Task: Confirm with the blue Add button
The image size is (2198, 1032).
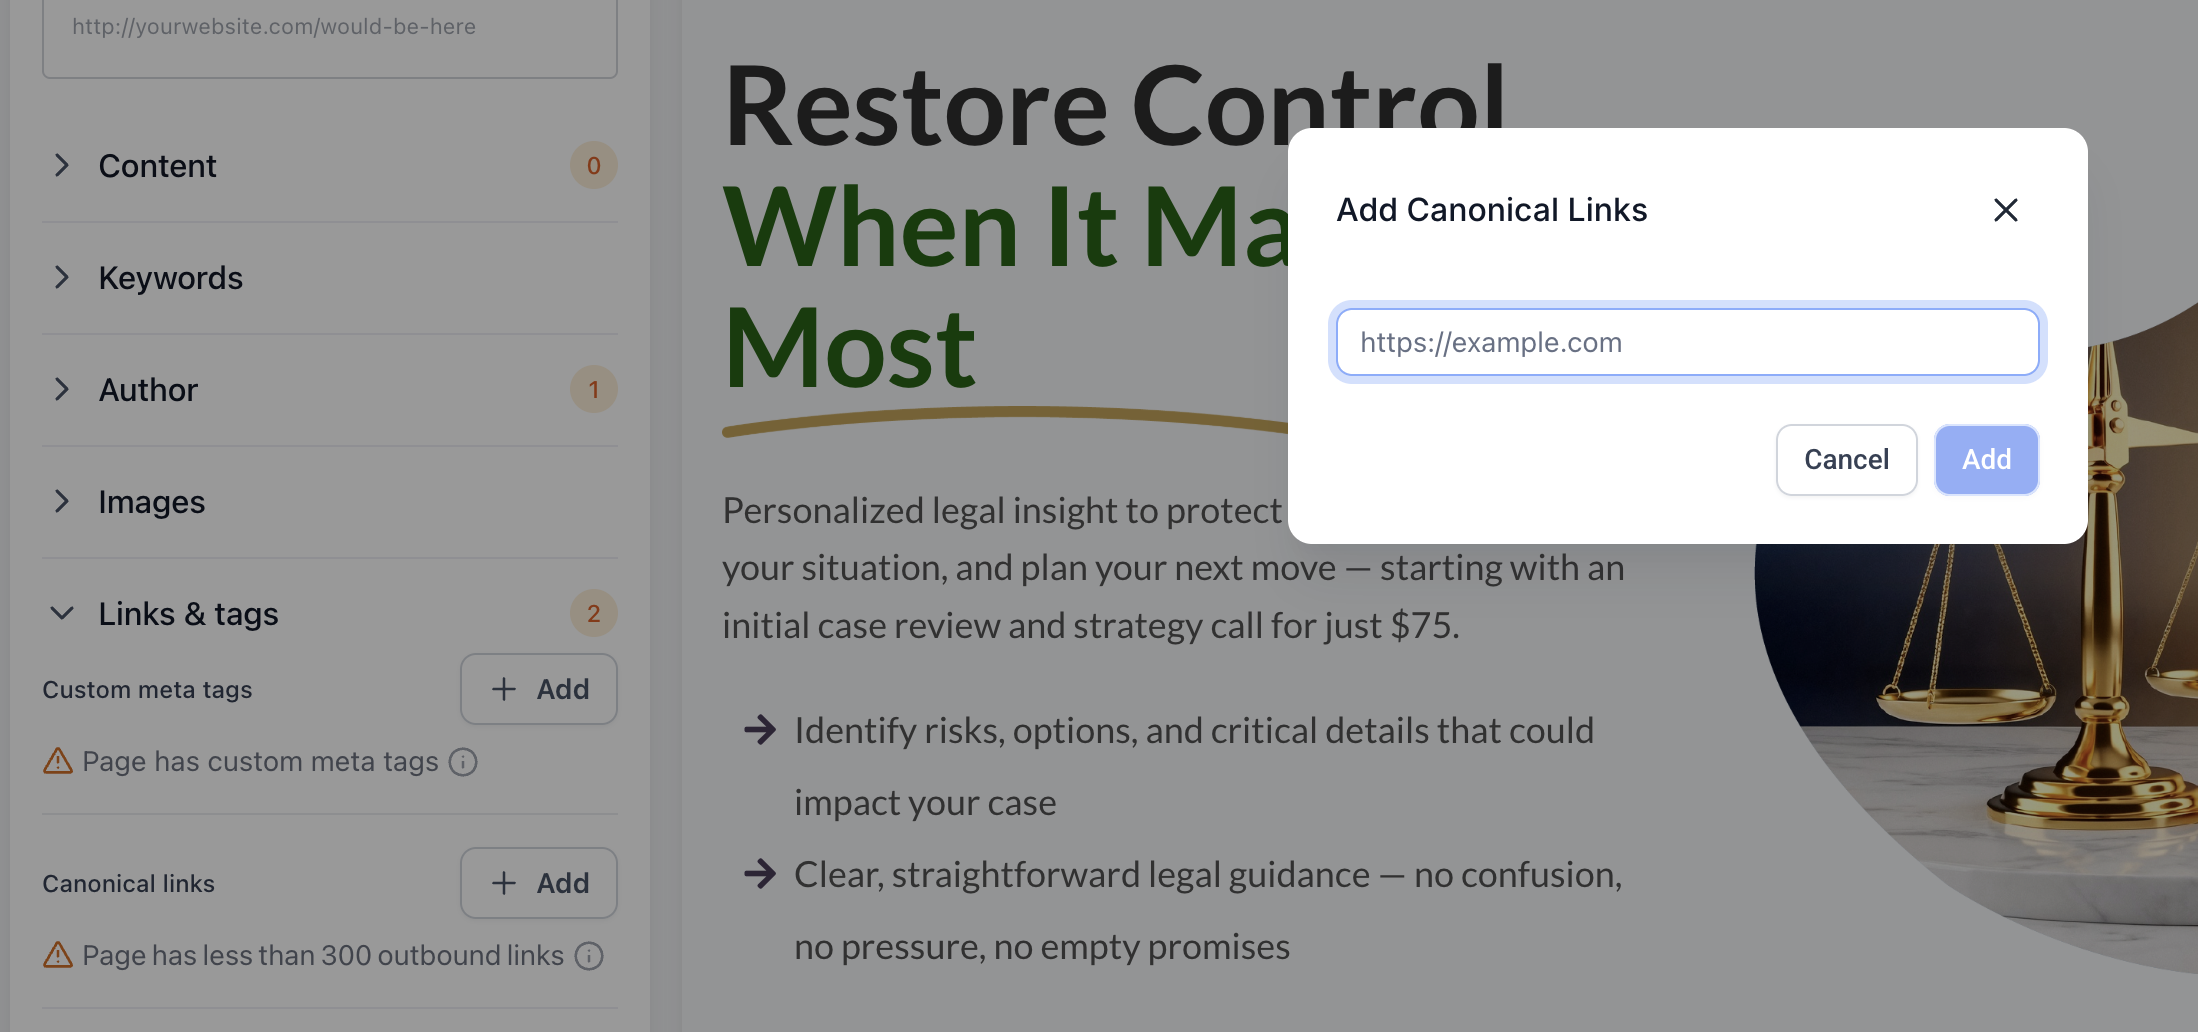Action: [1985, 460]
